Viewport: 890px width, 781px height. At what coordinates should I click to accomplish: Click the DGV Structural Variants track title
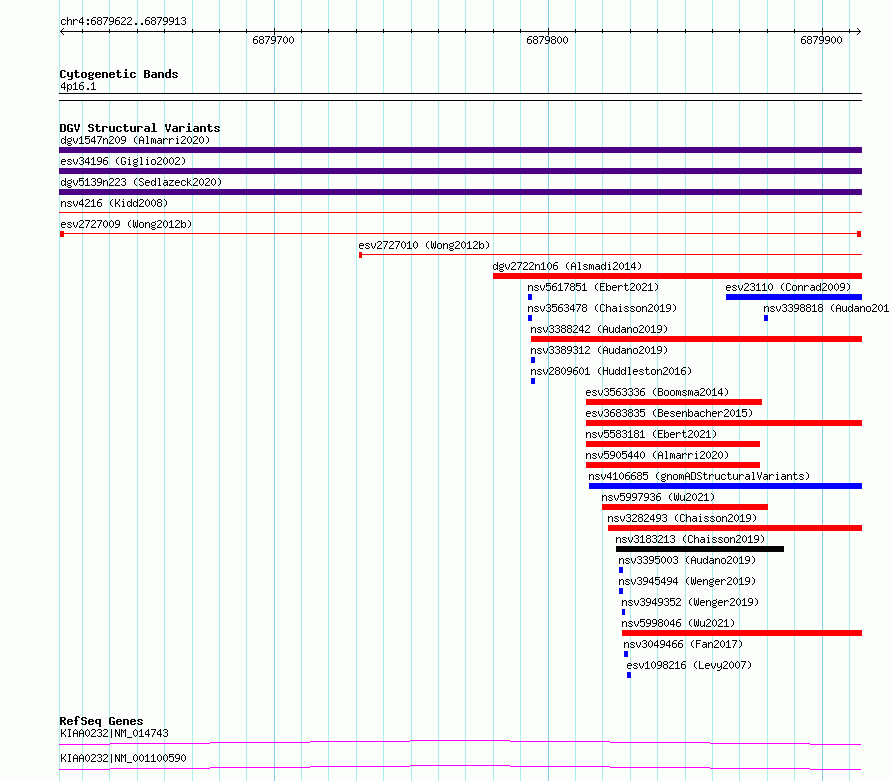point(140,128)
